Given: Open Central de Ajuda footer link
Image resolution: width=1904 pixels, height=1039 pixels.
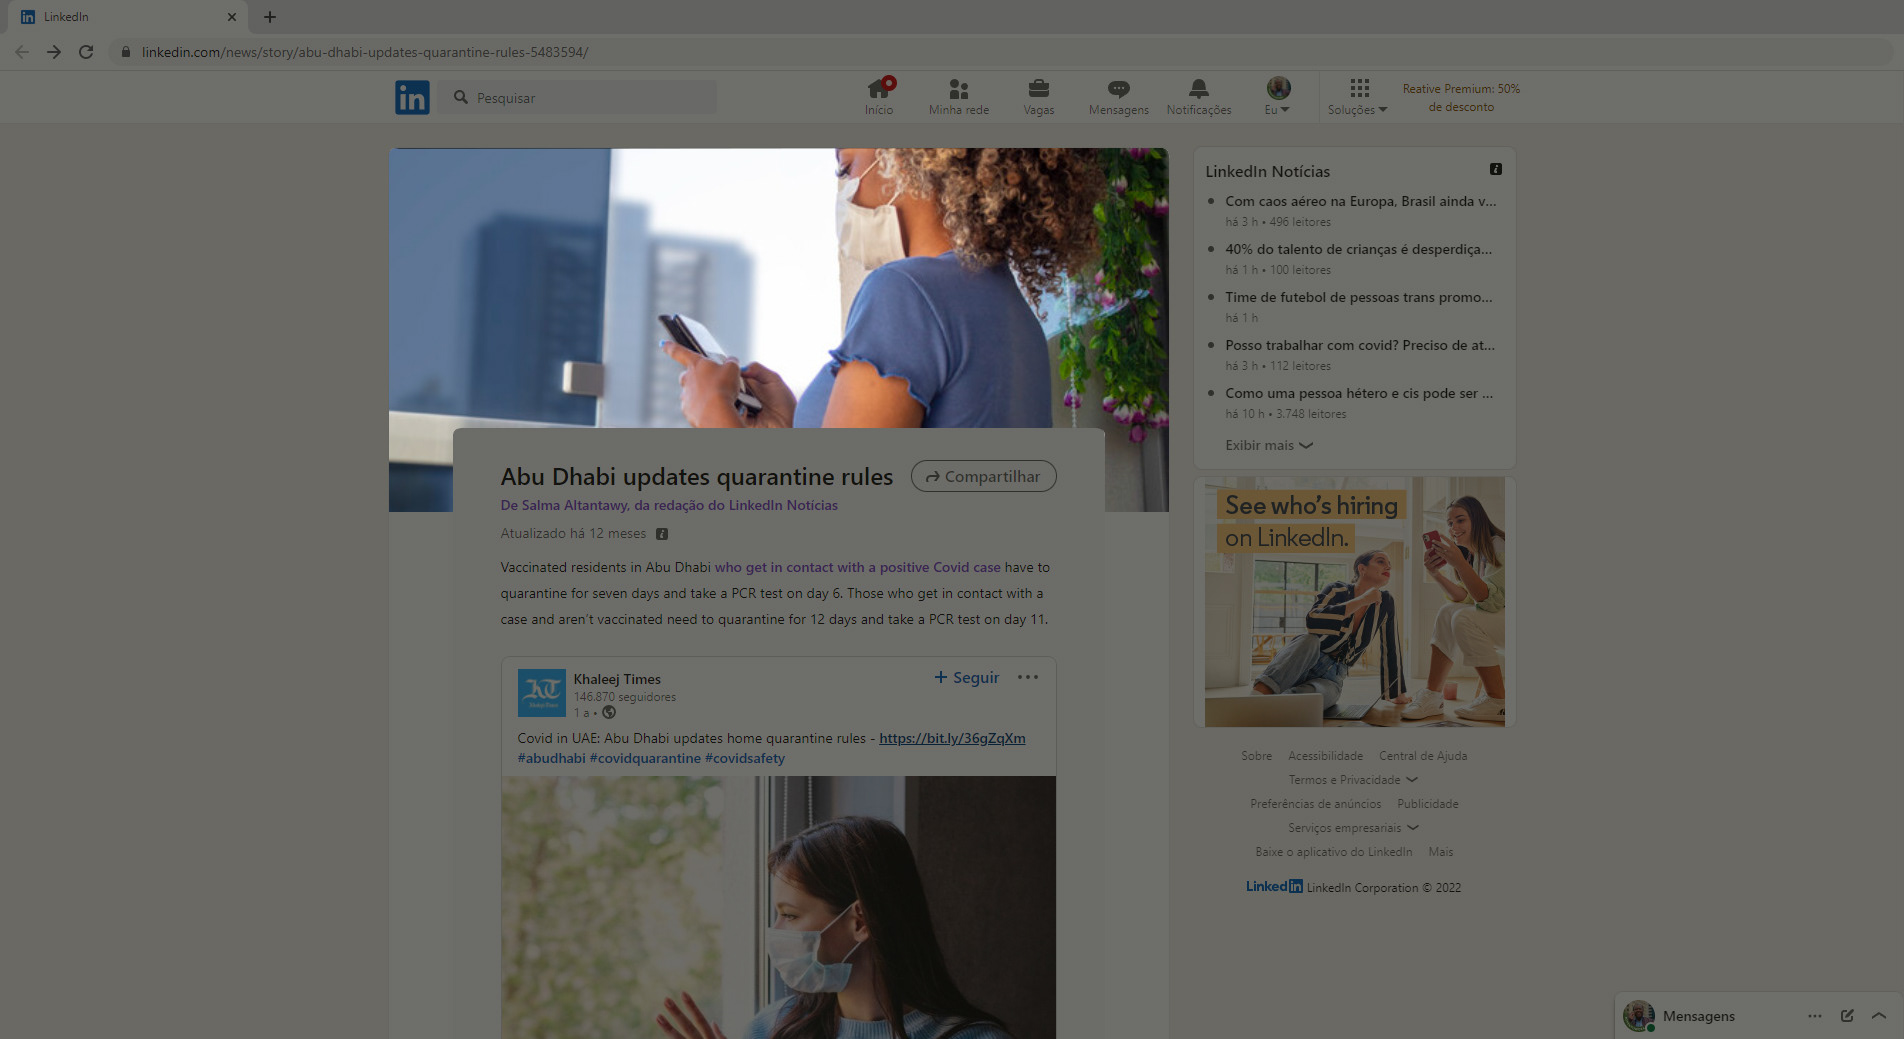Looking at the screenshot, I should pos(1423,756).
